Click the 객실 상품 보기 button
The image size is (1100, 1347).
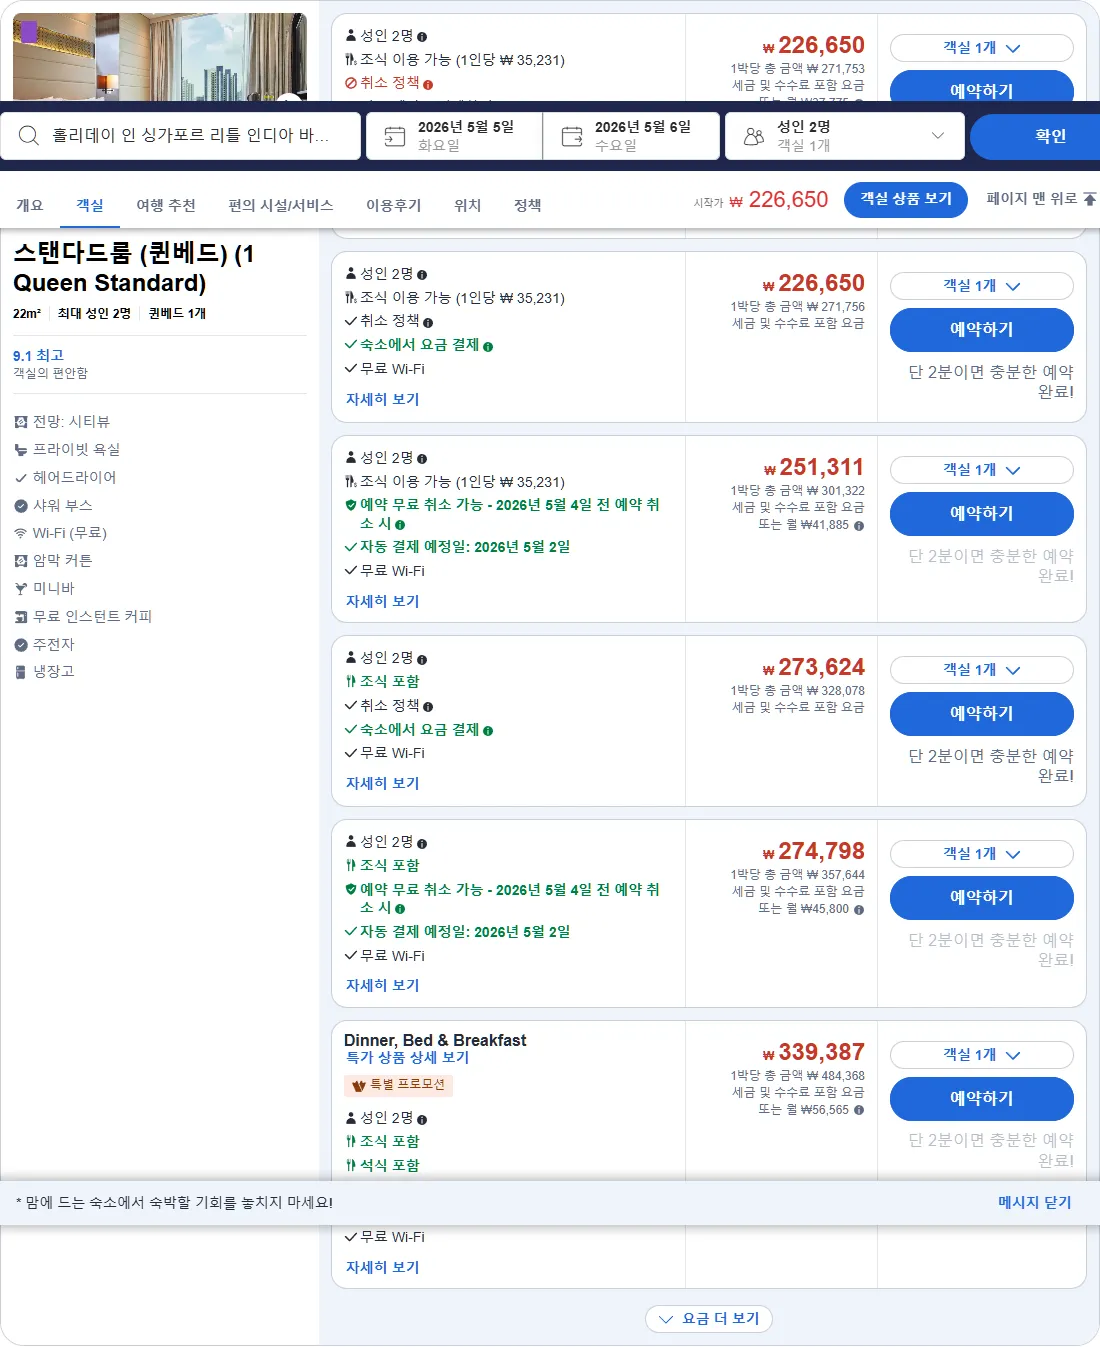tap(906, 199)
